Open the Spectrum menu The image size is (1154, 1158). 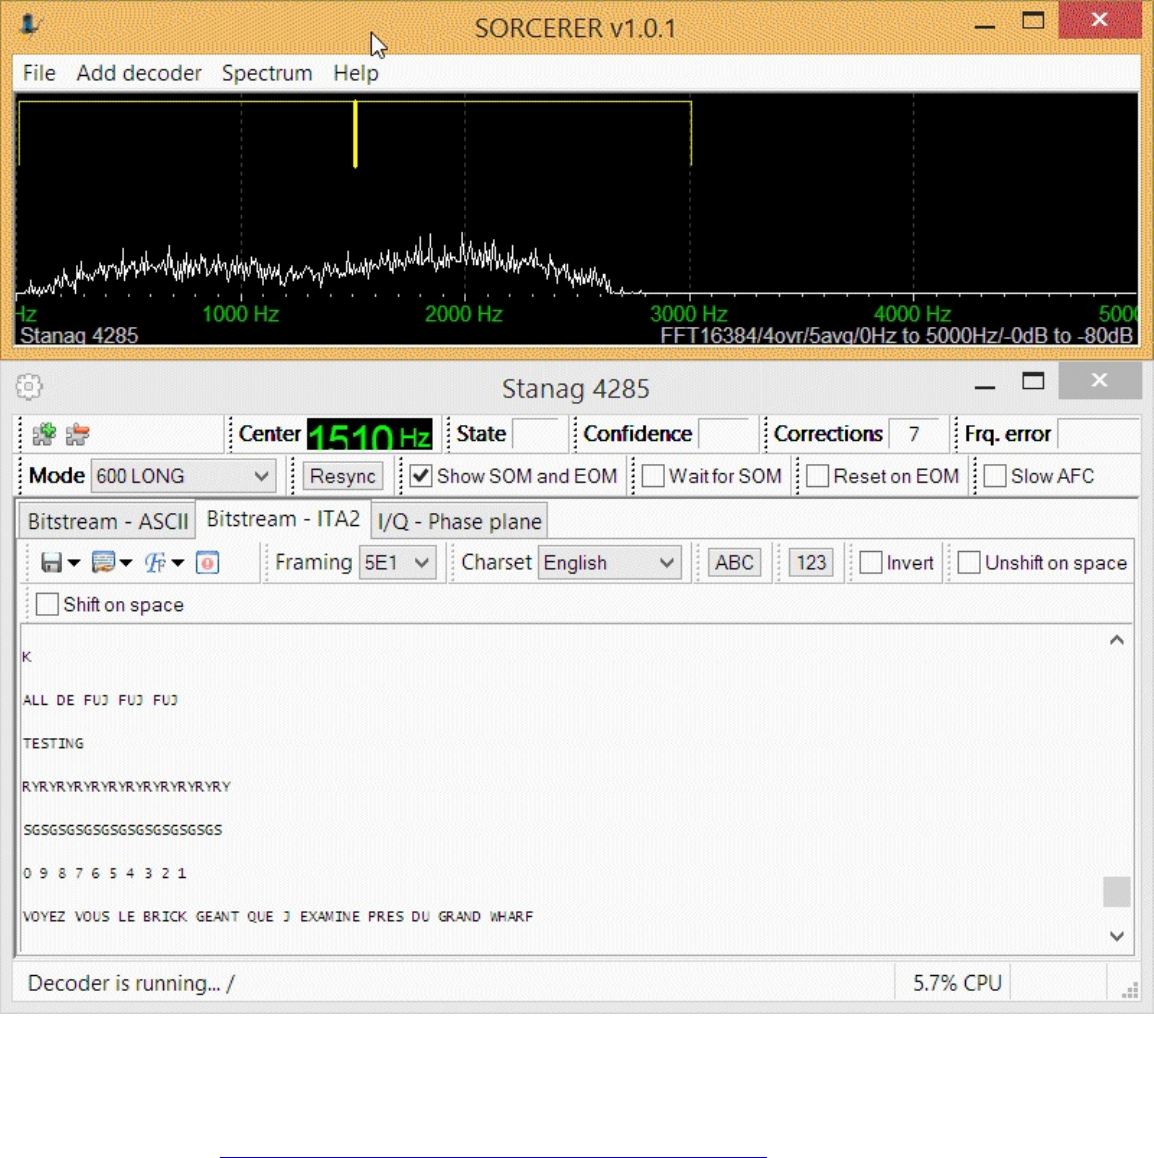pos(267,73)
